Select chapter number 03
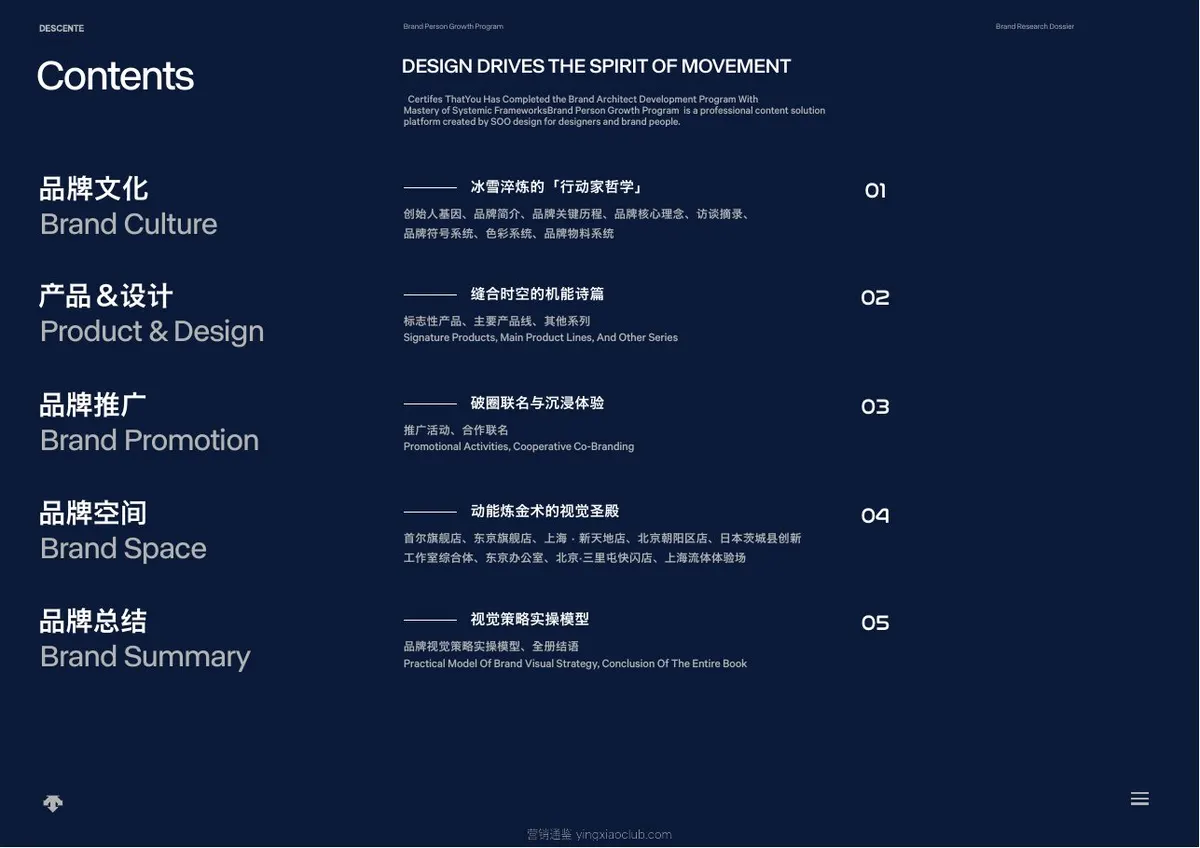The height and width of the screenshot is (848, 1200). (875, 406)
